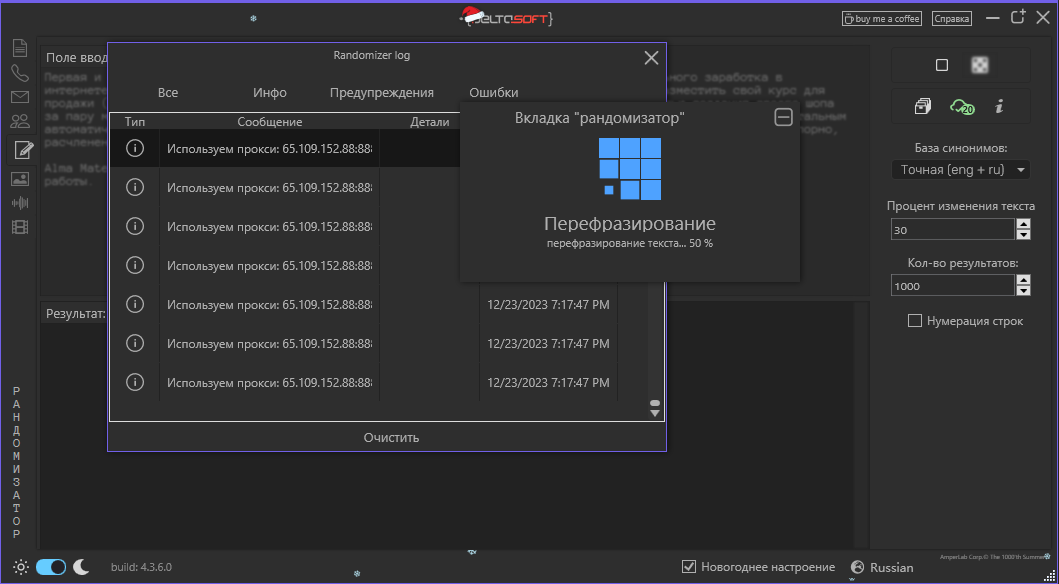The image size is (1059, 584).
Task: Collapse the Вкладка рандомизатор progress popup
Action: pyautogui.click(x=784, y=118)
